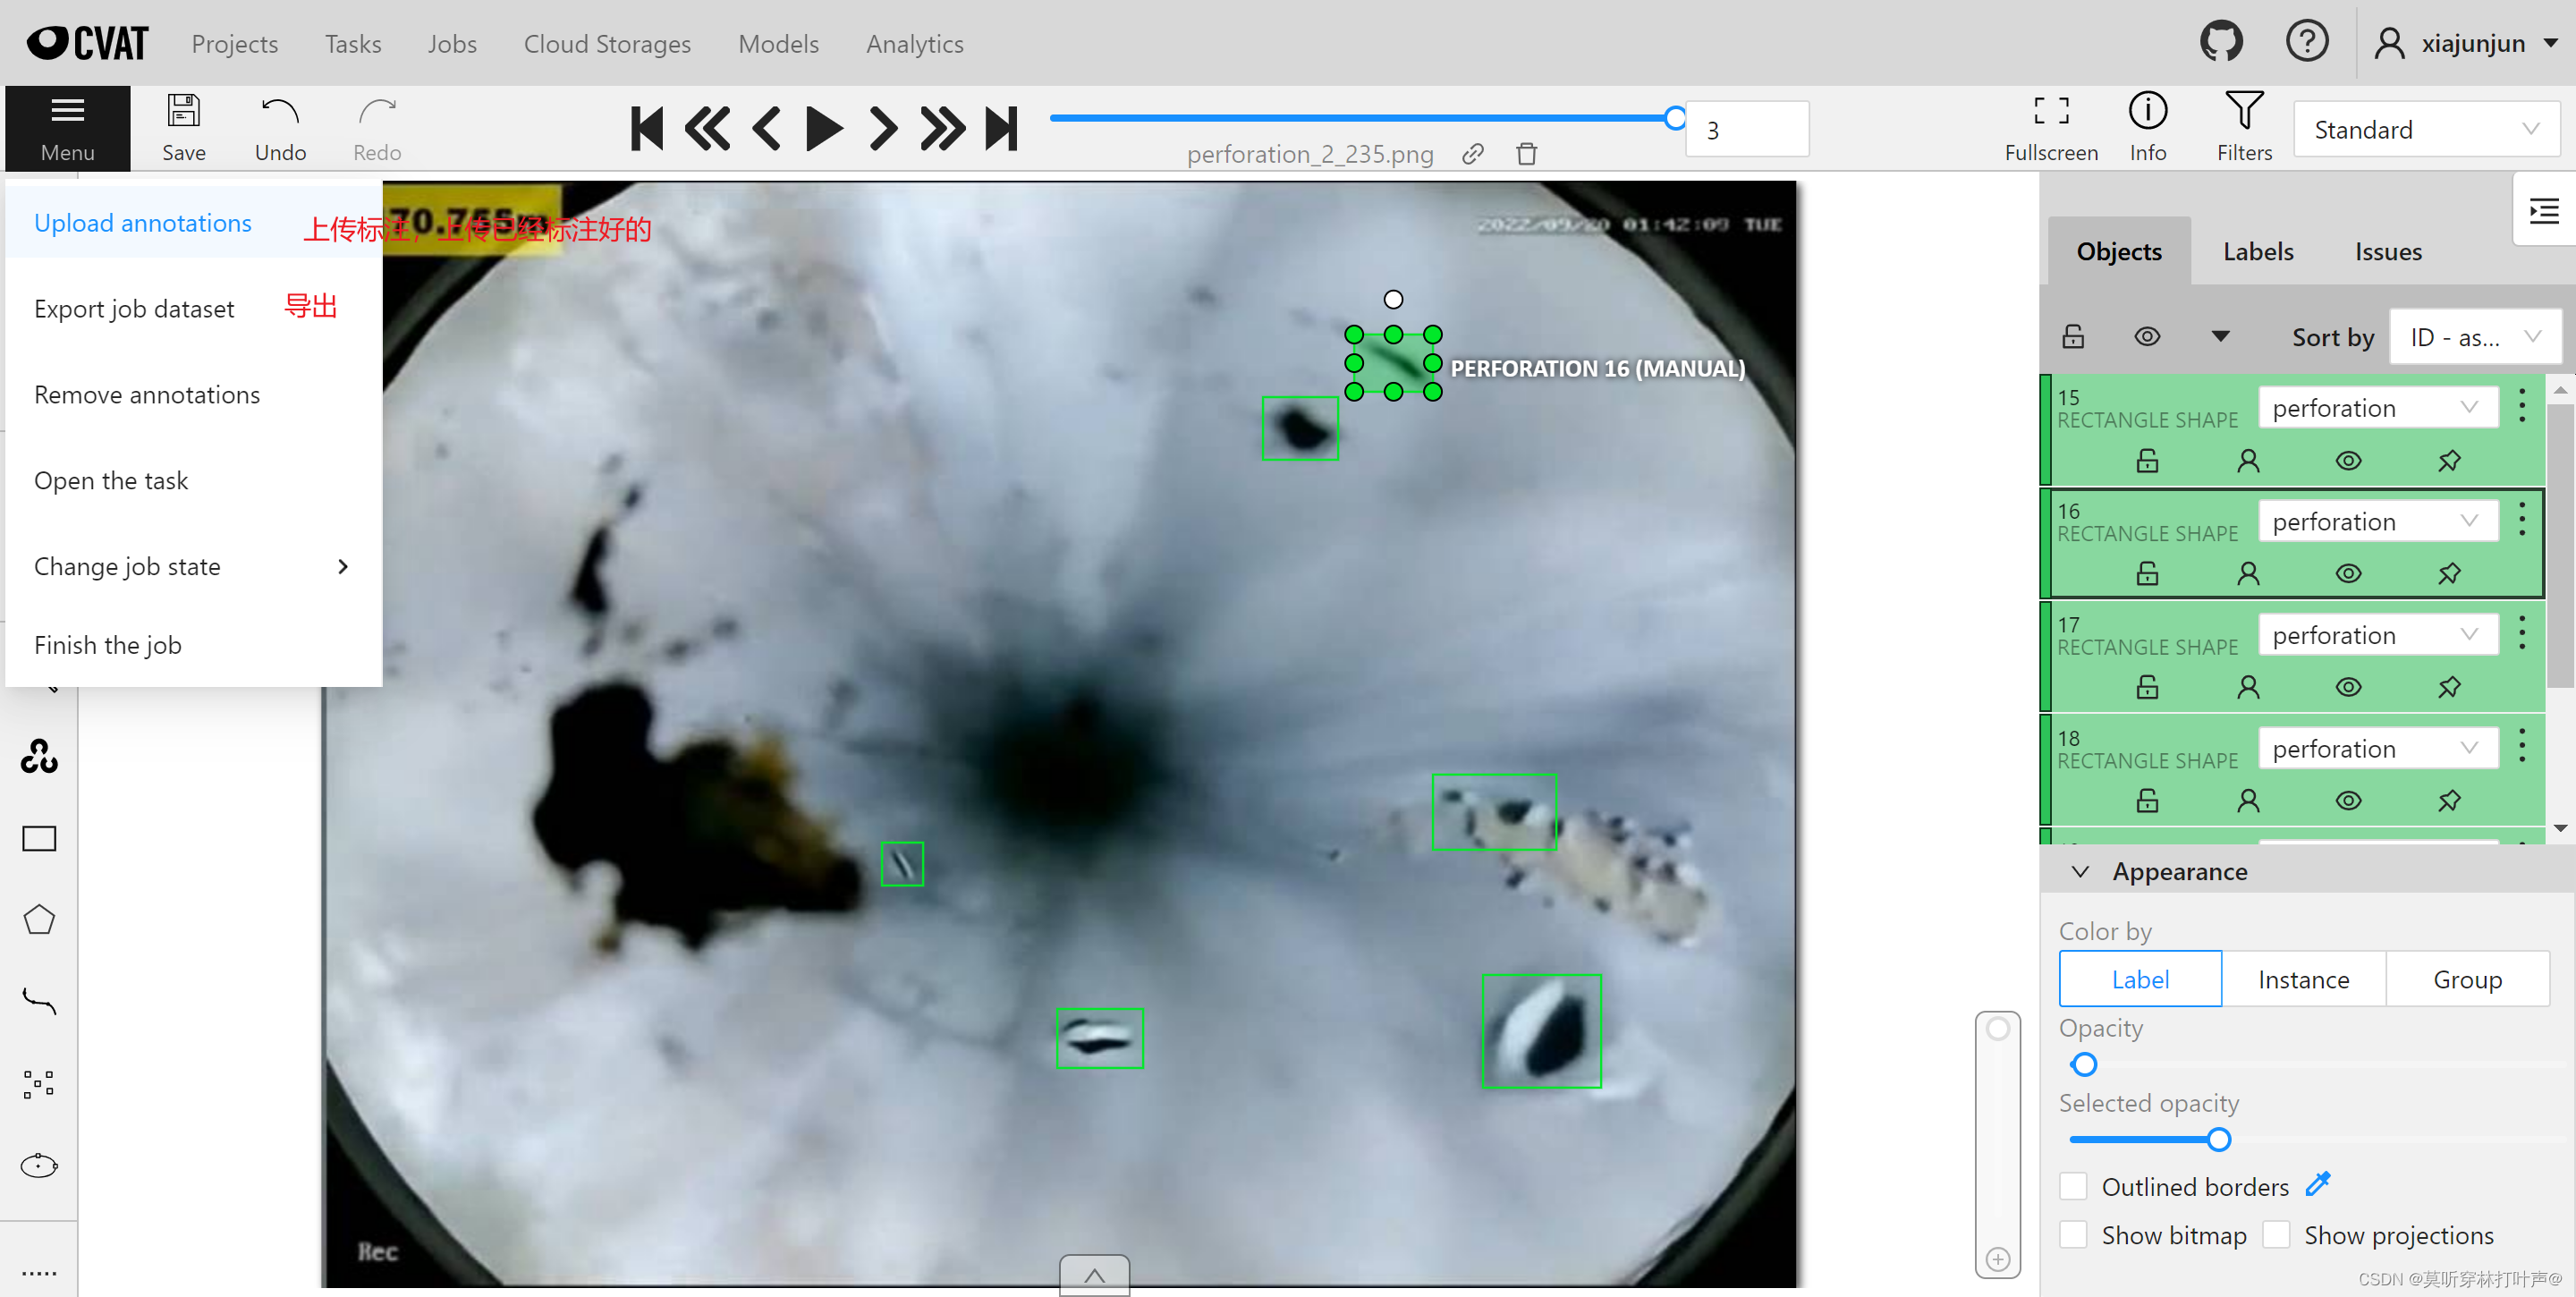Click the Save icon in toolbar
This screenshot has height=1297, width=2576.
pos(184,111)
